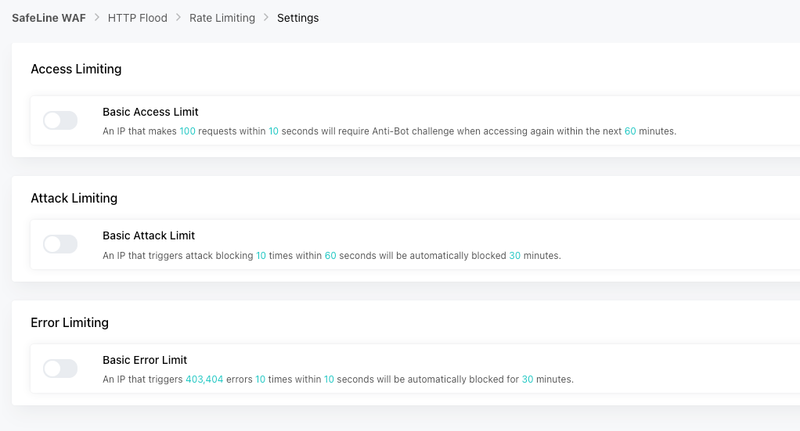Screen dimensions: 800x431
Task: Edit error limit 10 seconds window
Action: coord(329,379)
